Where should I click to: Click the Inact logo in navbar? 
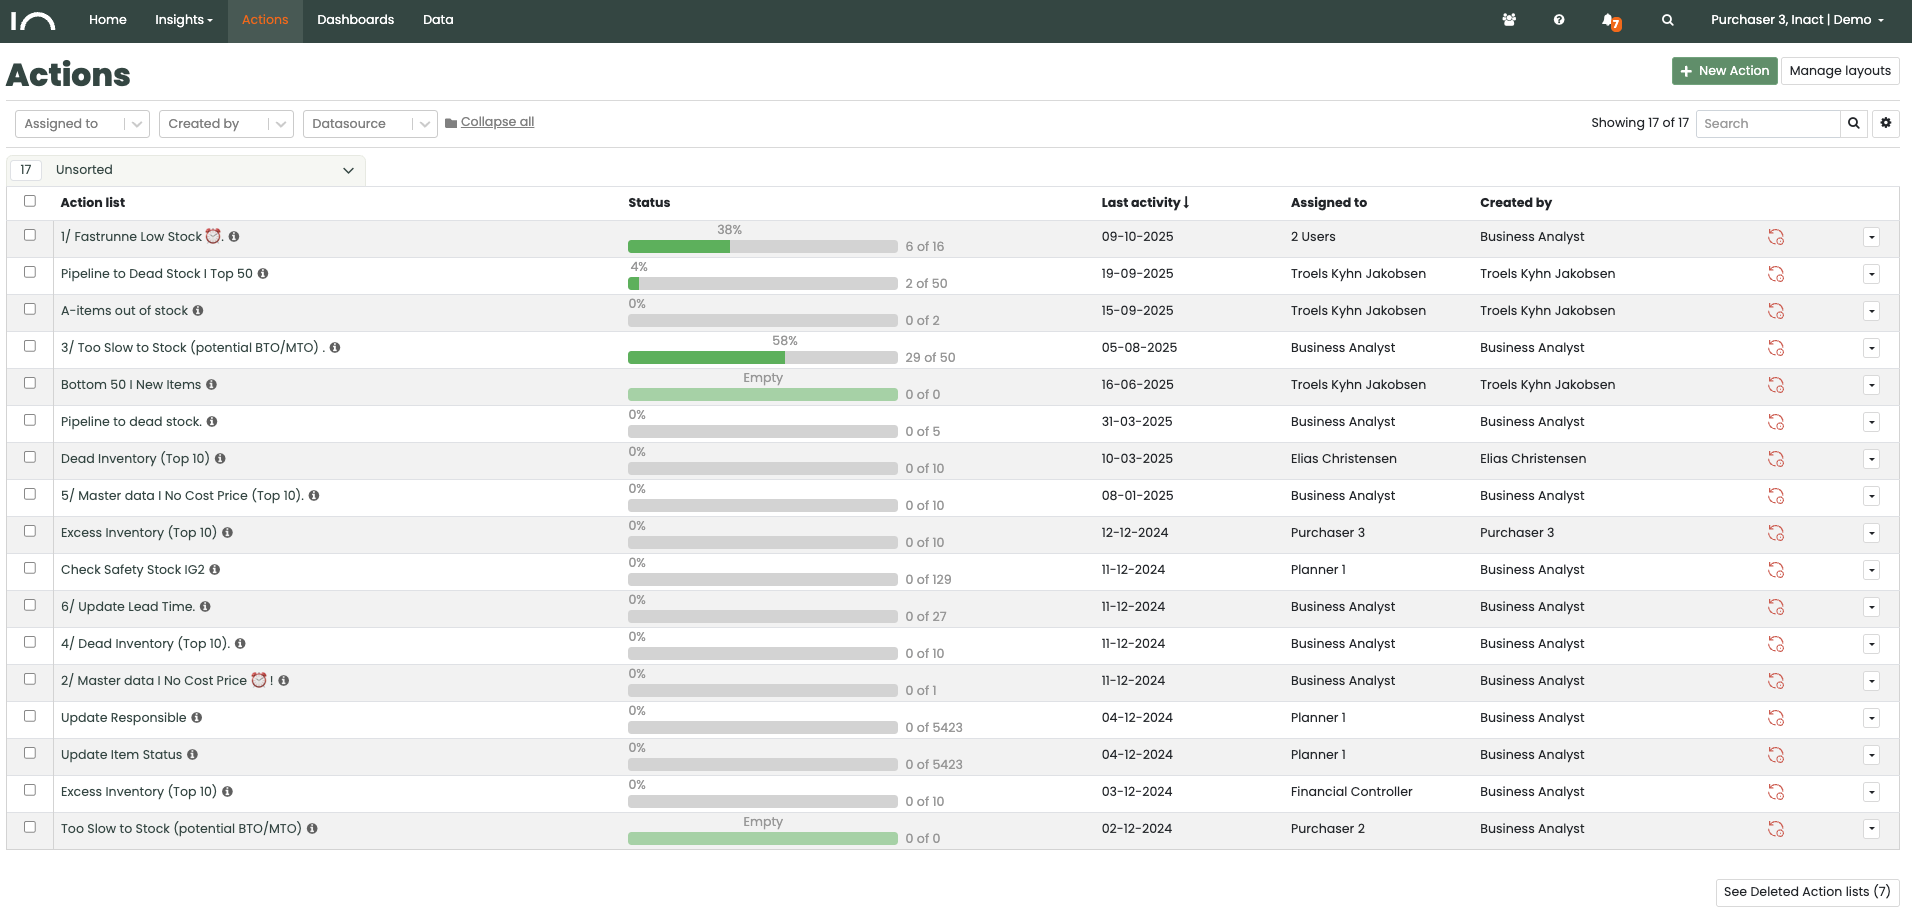pyautogui.click(x=33, y=20)
